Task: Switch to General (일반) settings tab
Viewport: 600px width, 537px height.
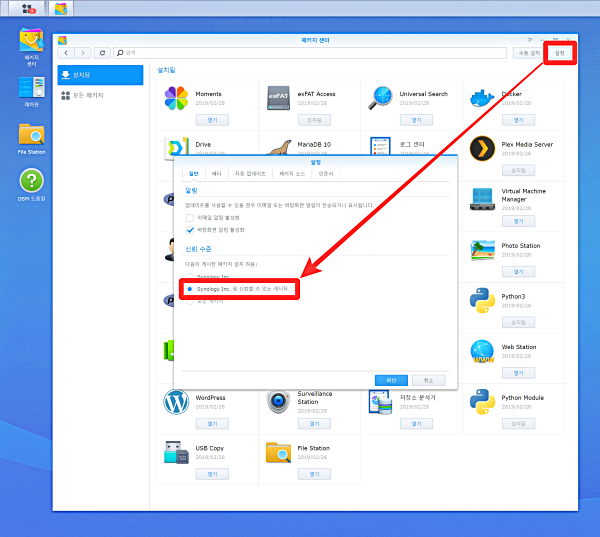Action: (194, 174)
